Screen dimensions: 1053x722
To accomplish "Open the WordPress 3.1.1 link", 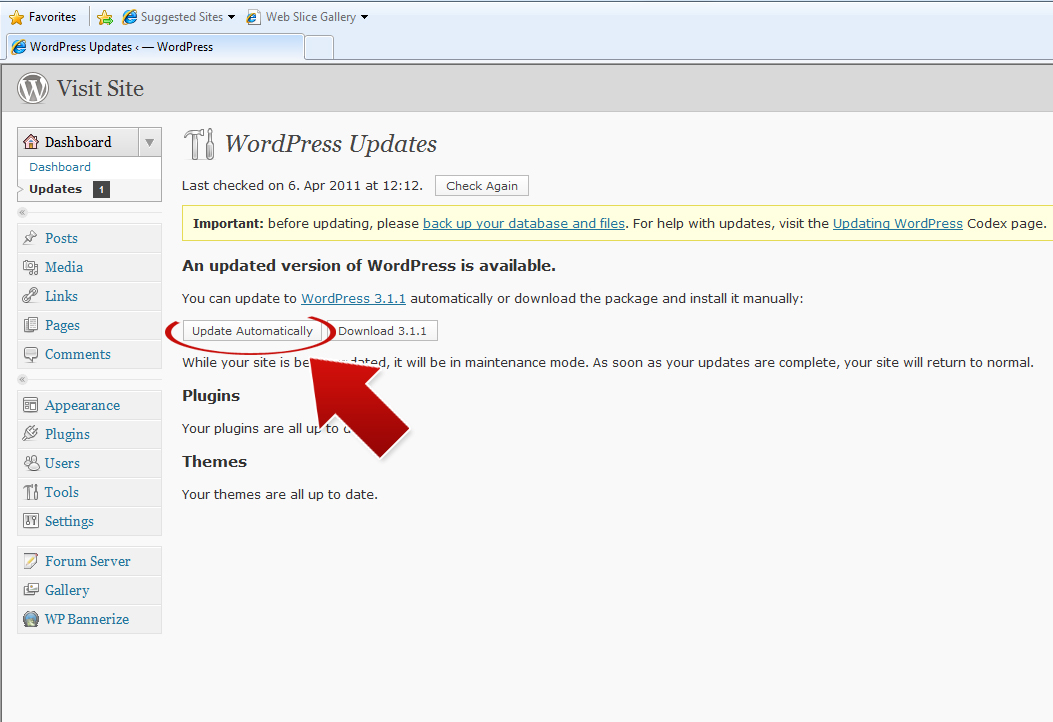I will (x=353, y=298).
